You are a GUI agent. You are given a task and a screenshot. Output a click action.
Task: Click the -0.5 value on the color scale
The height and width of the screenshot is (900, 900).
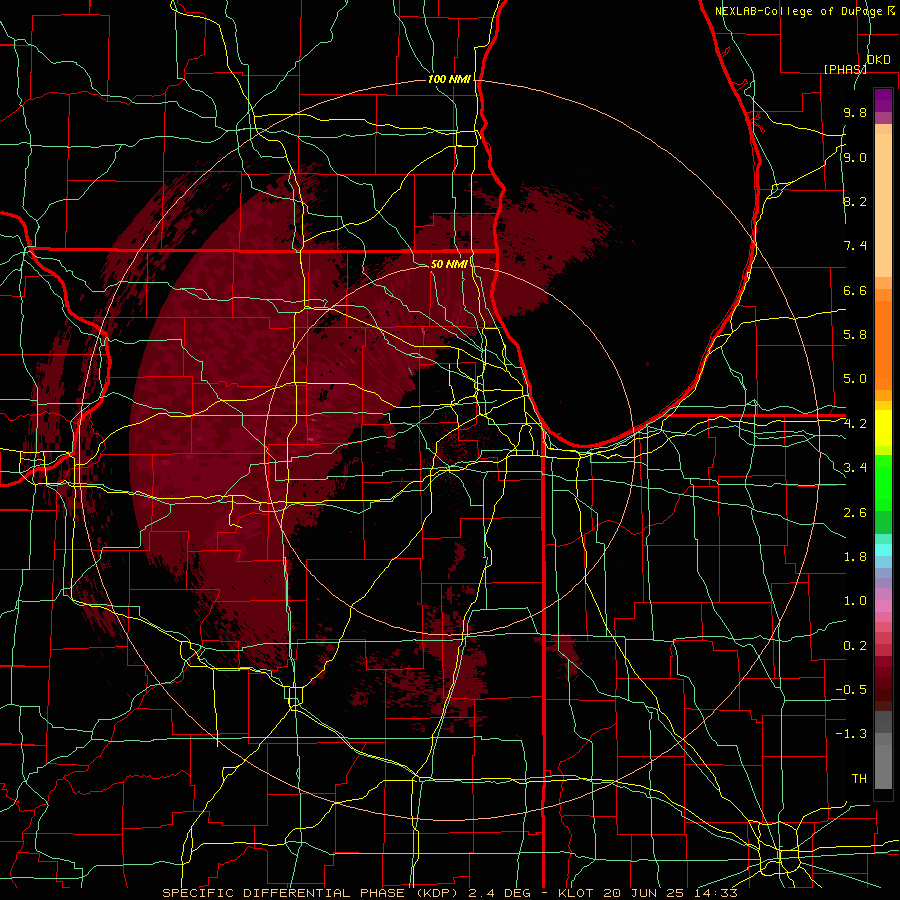click(851, 690)
